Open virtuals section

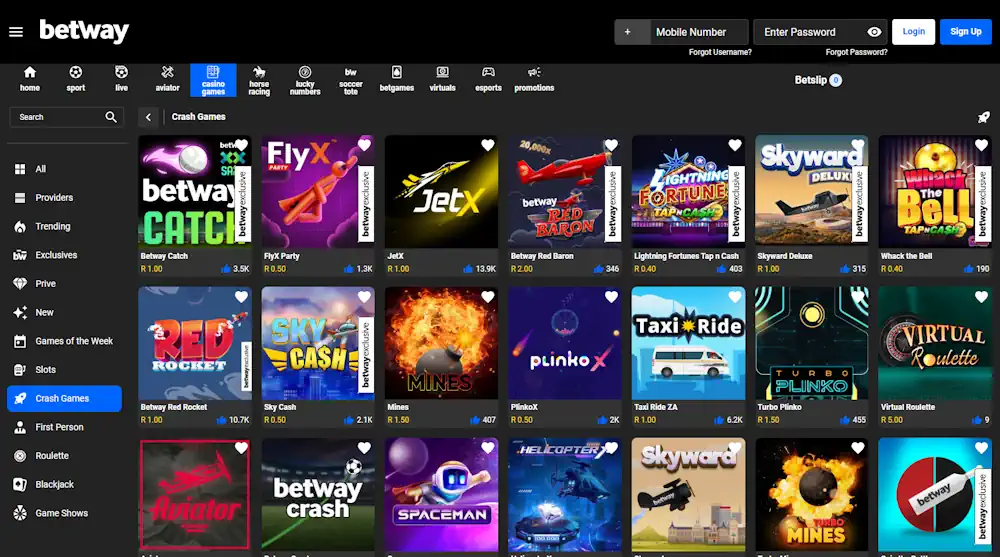tap(442, 79)
